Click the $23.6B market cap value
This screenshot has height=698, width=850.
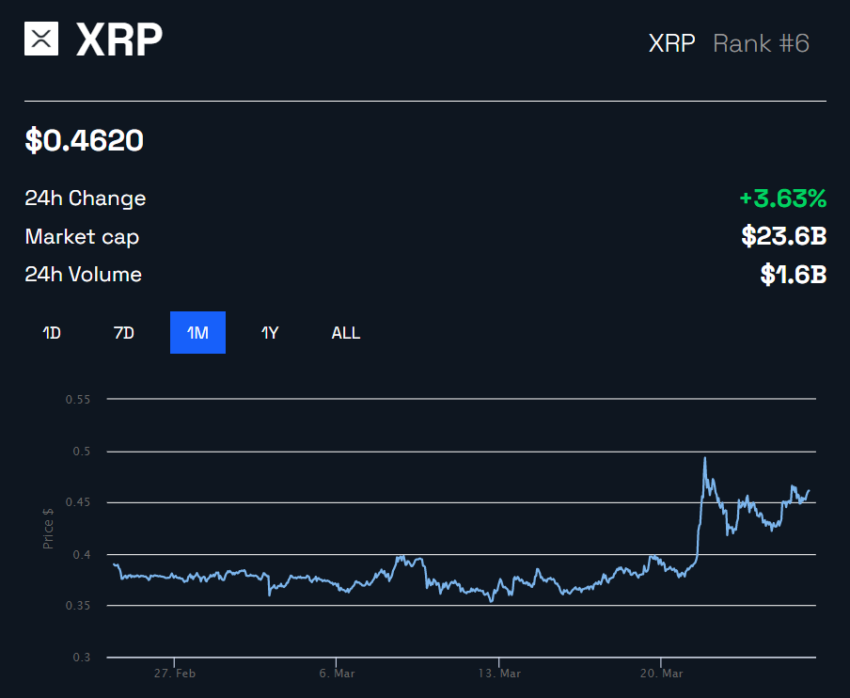784,236
